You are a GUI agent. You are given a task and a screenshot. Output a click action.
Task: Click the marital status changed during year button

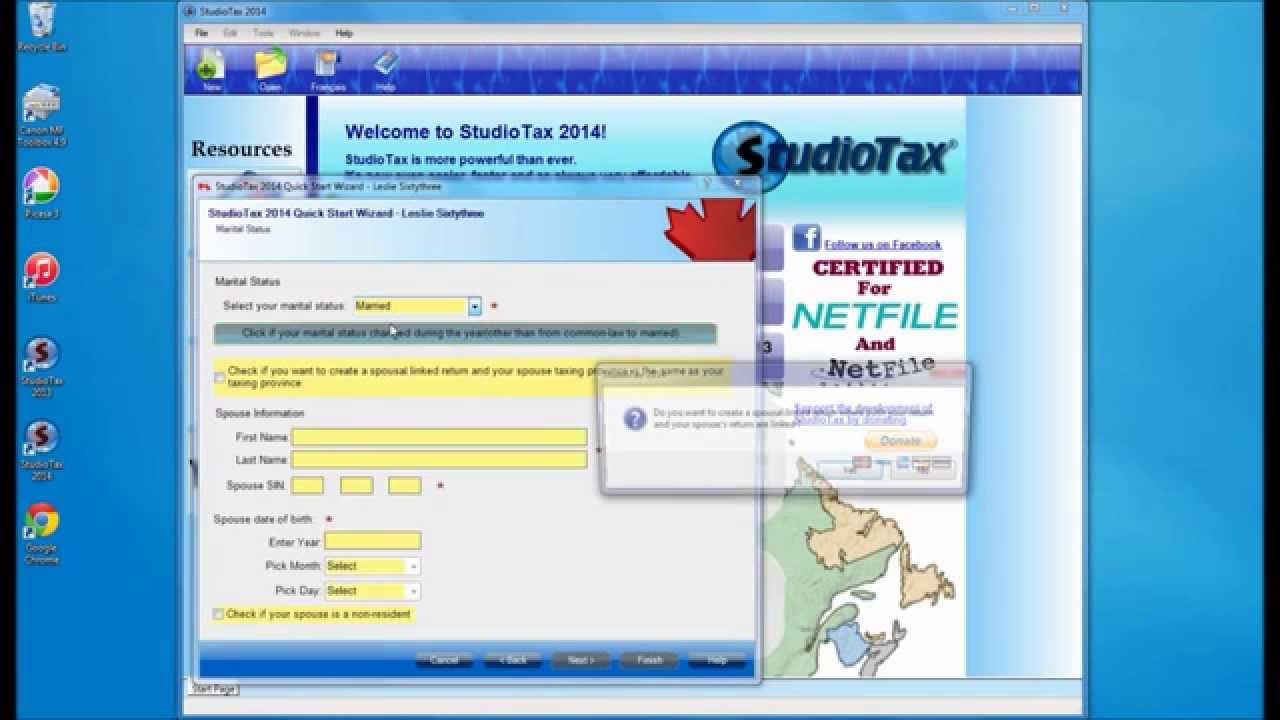tap(465, 333)
